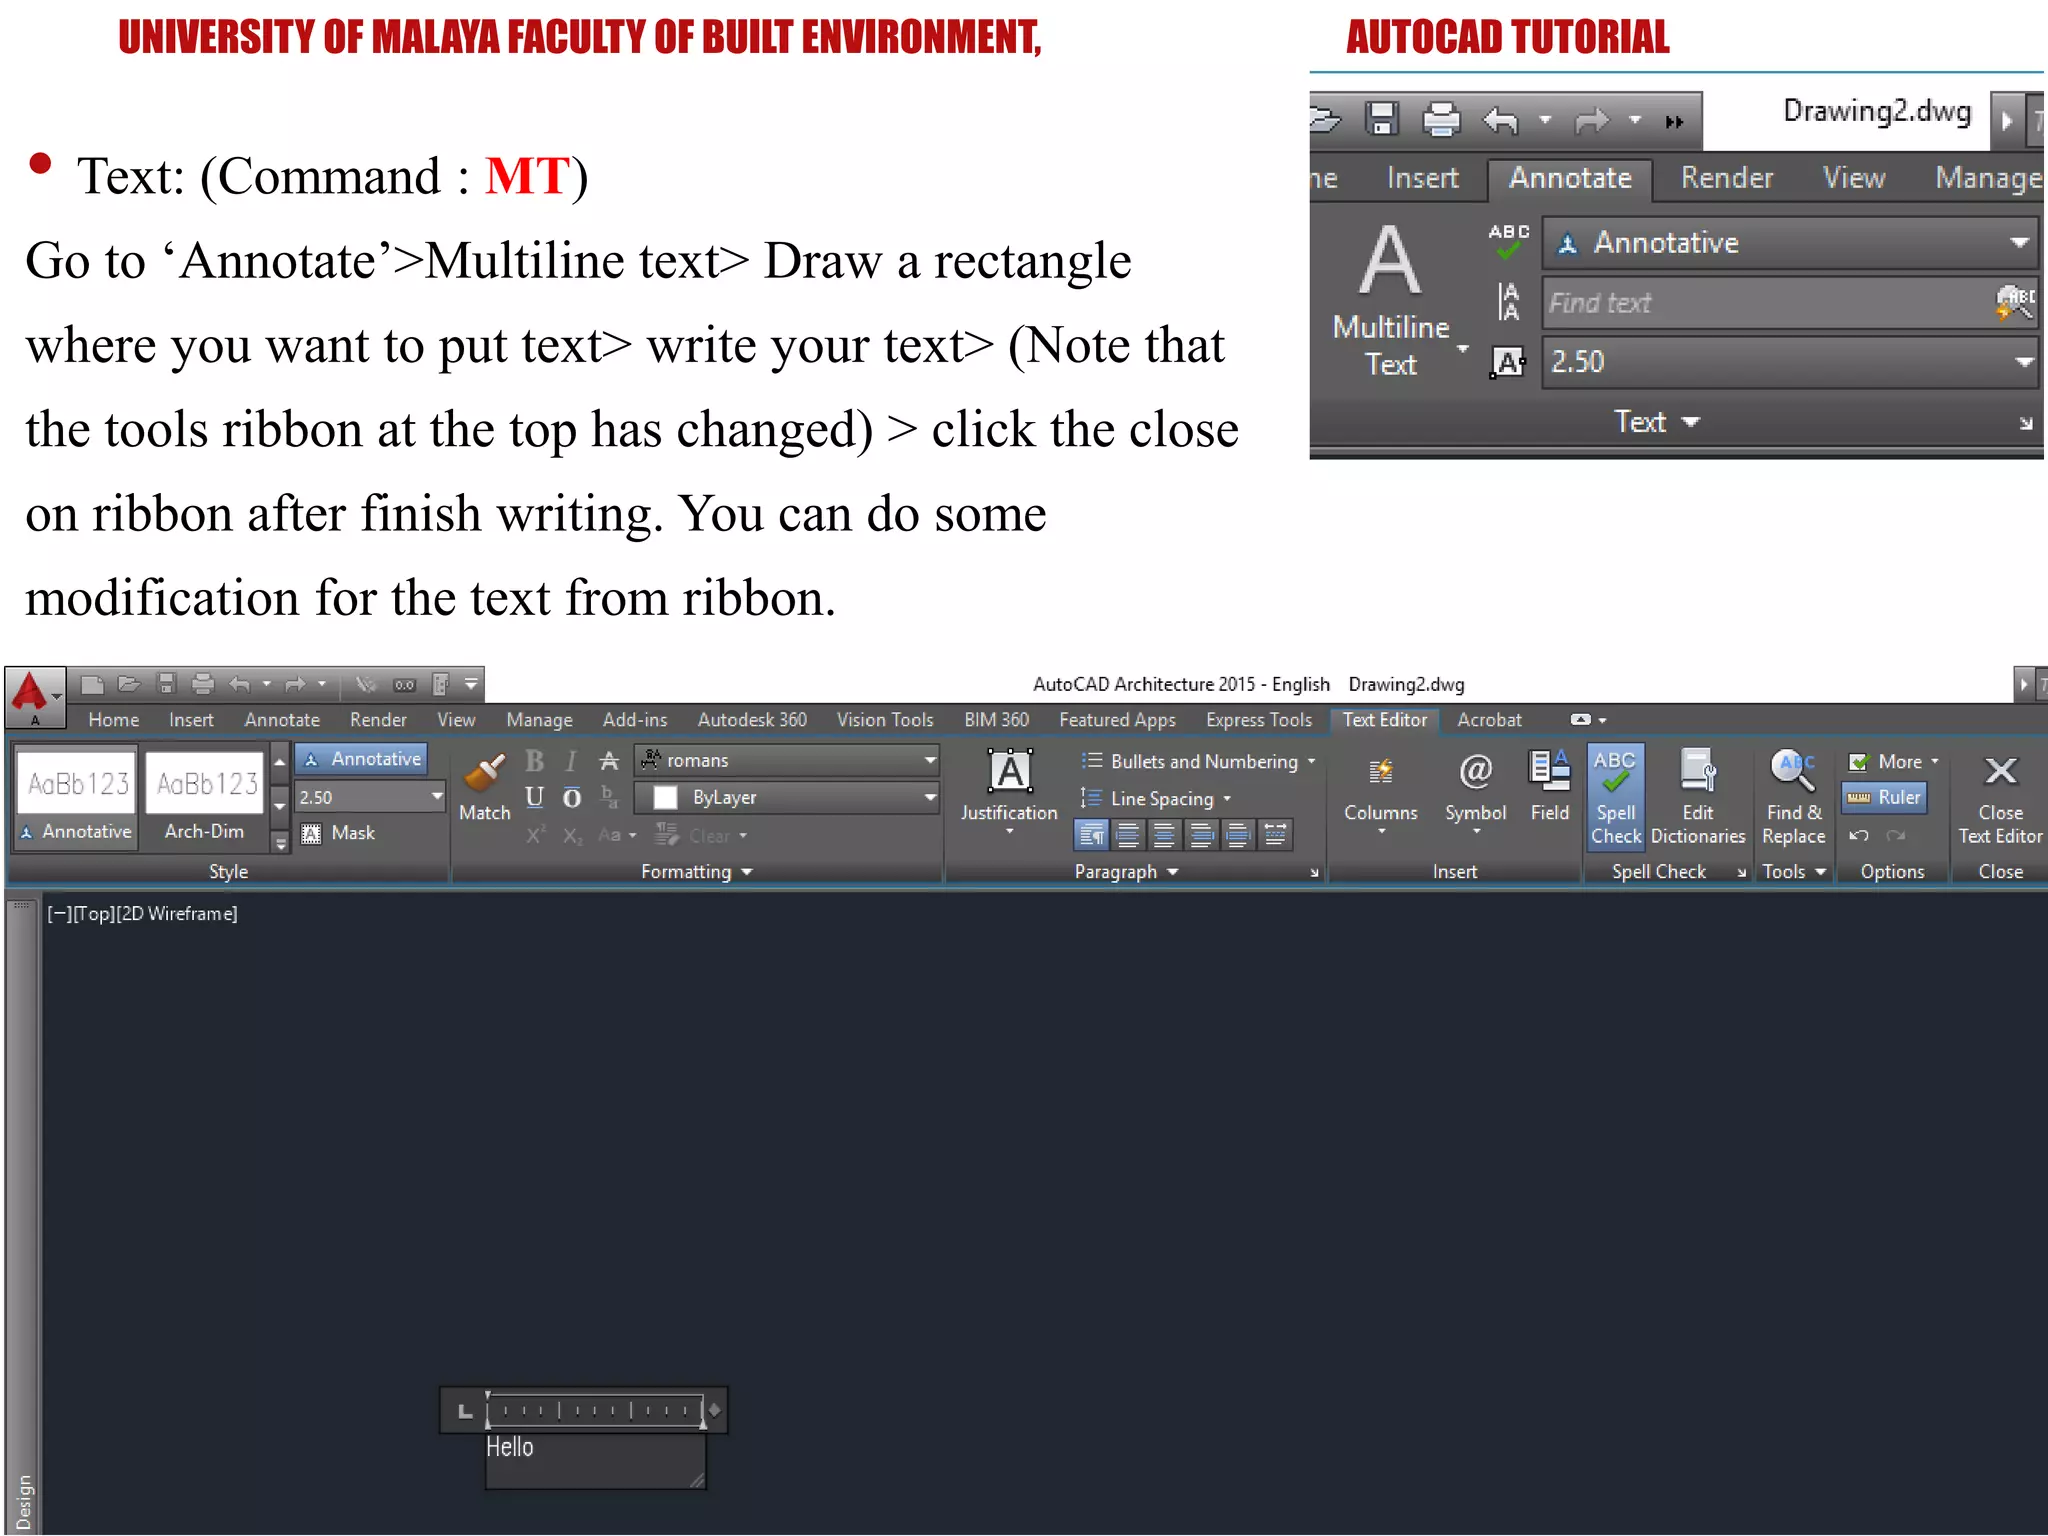Select the Right paragraph alignment icon
This screenshot has height=1536, width=2048.
1201,834
